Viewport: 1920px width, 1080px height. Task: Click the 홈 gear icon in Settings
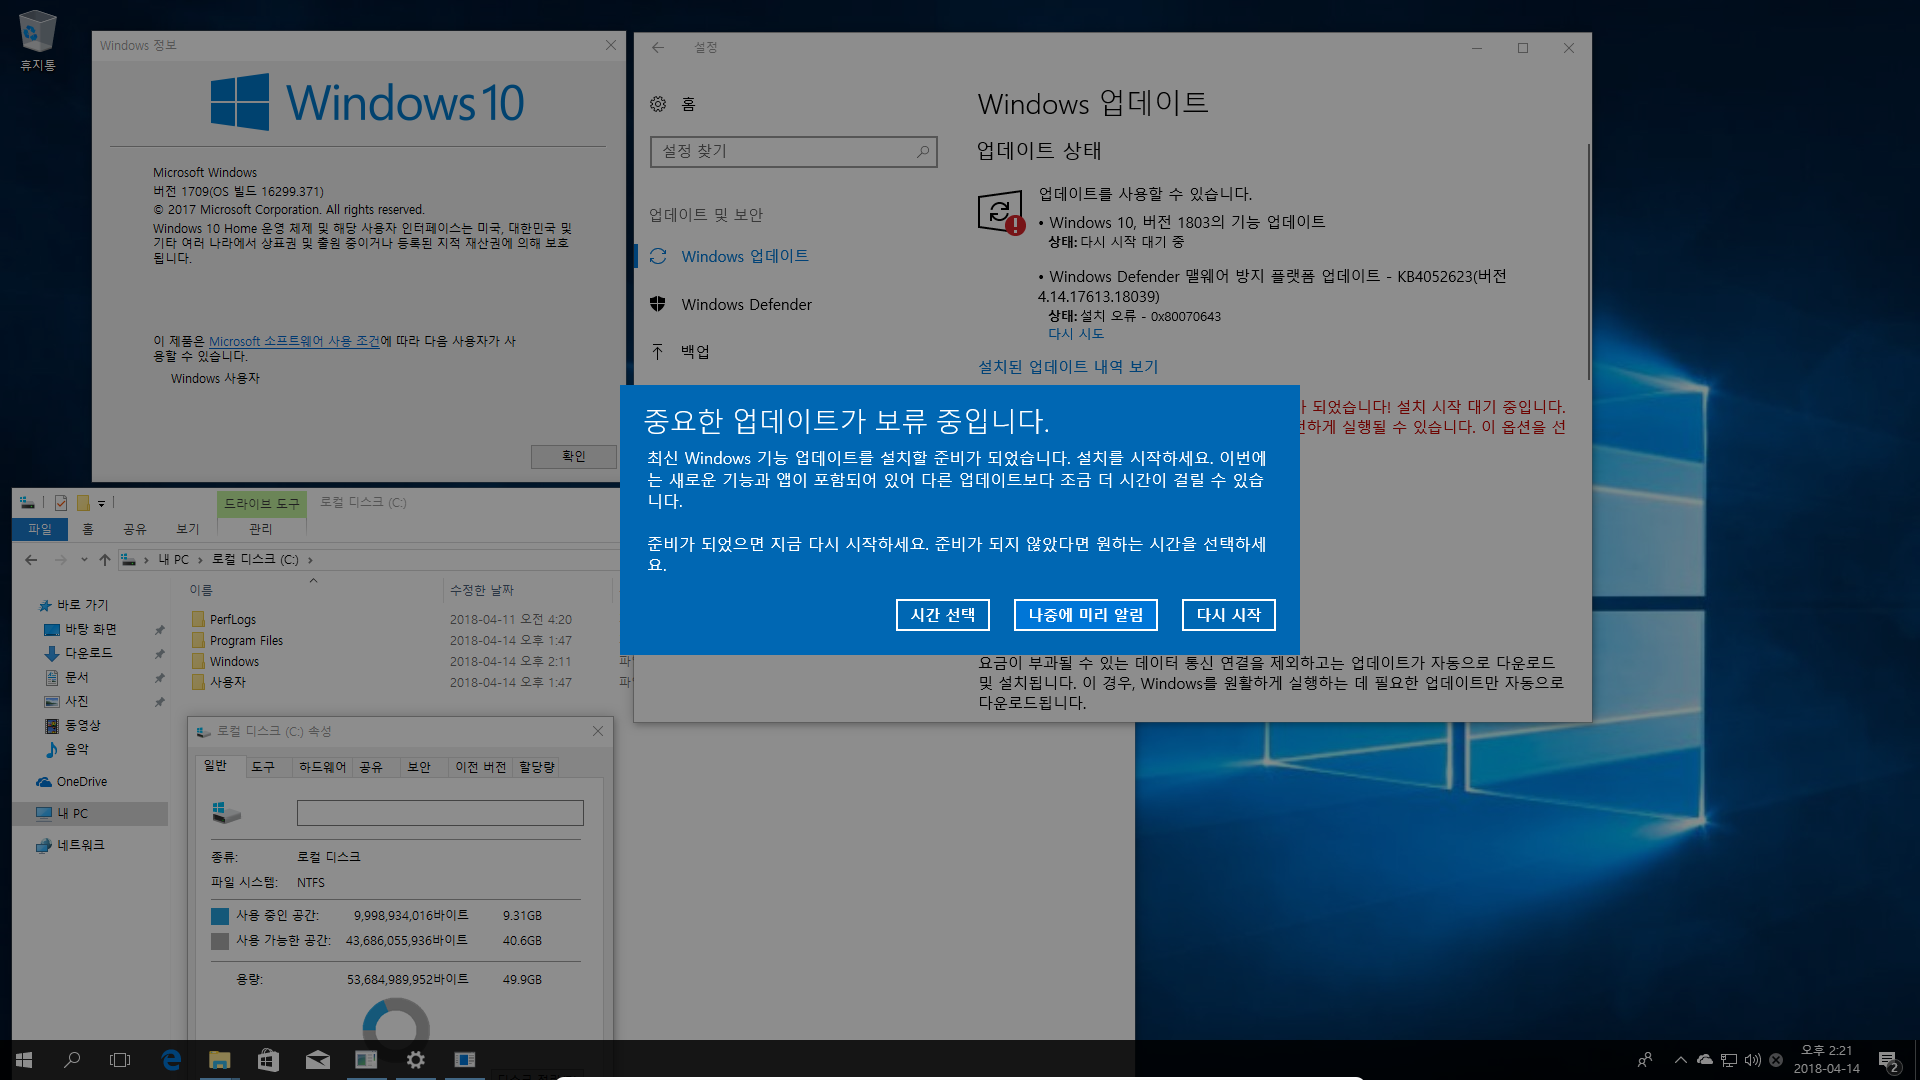(658, 104)
